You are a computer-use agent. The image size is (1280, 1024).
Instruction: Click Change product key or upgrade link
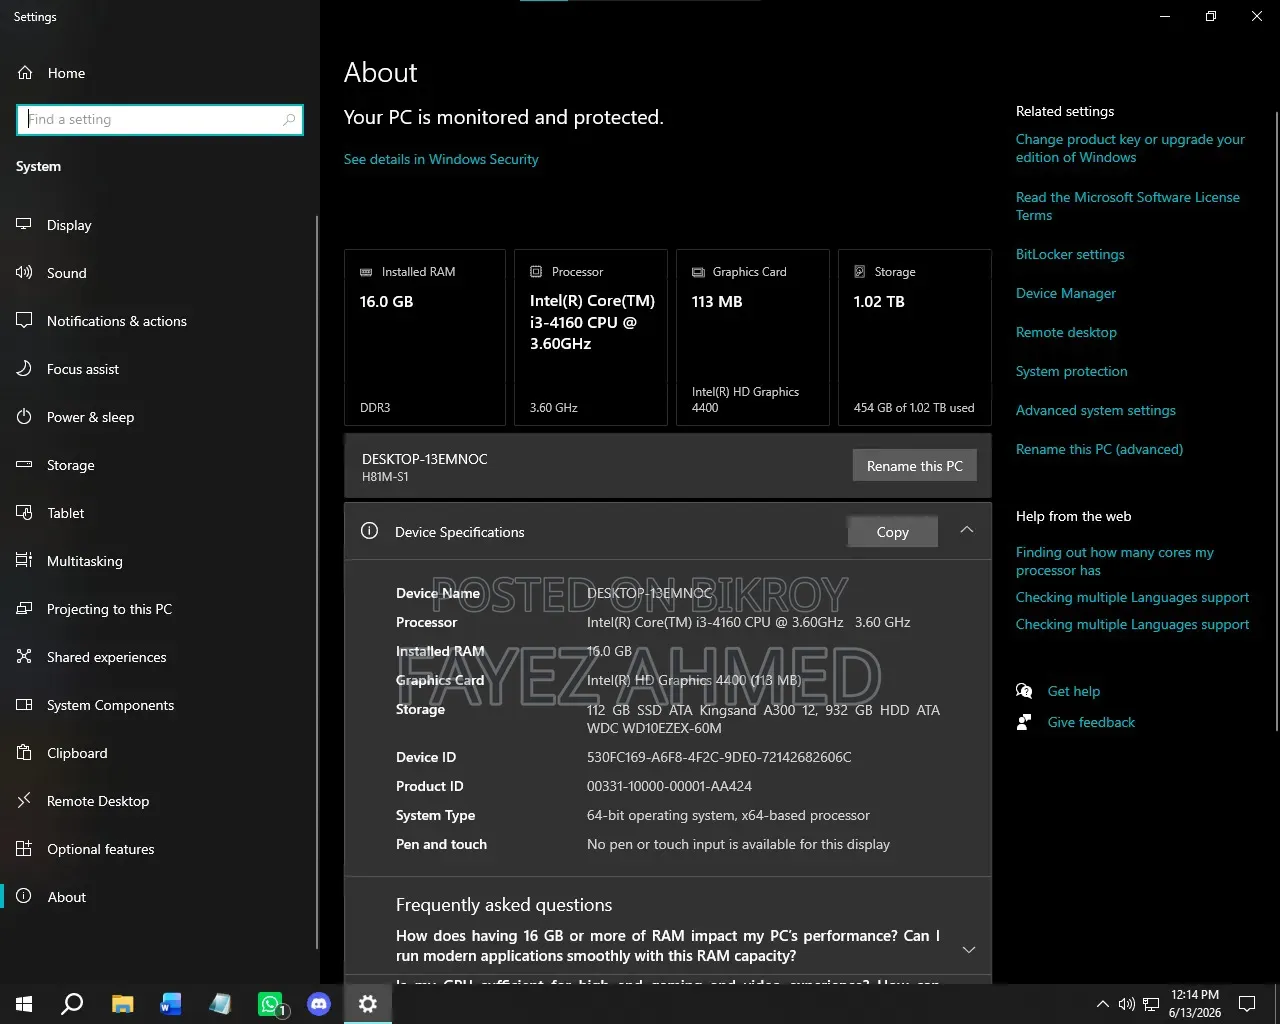pos(1130,148)
